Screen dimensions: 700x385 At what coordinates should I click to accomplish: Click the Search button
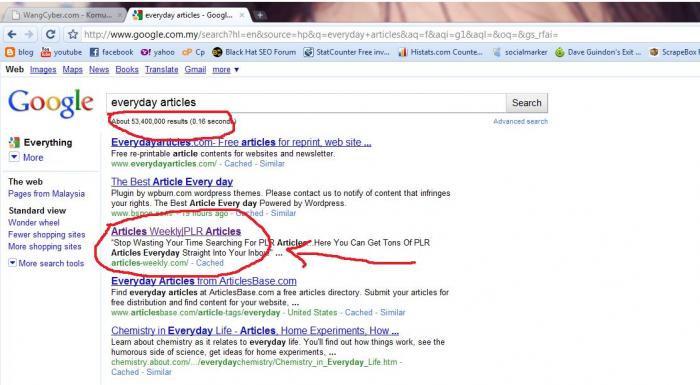point(527,103)
